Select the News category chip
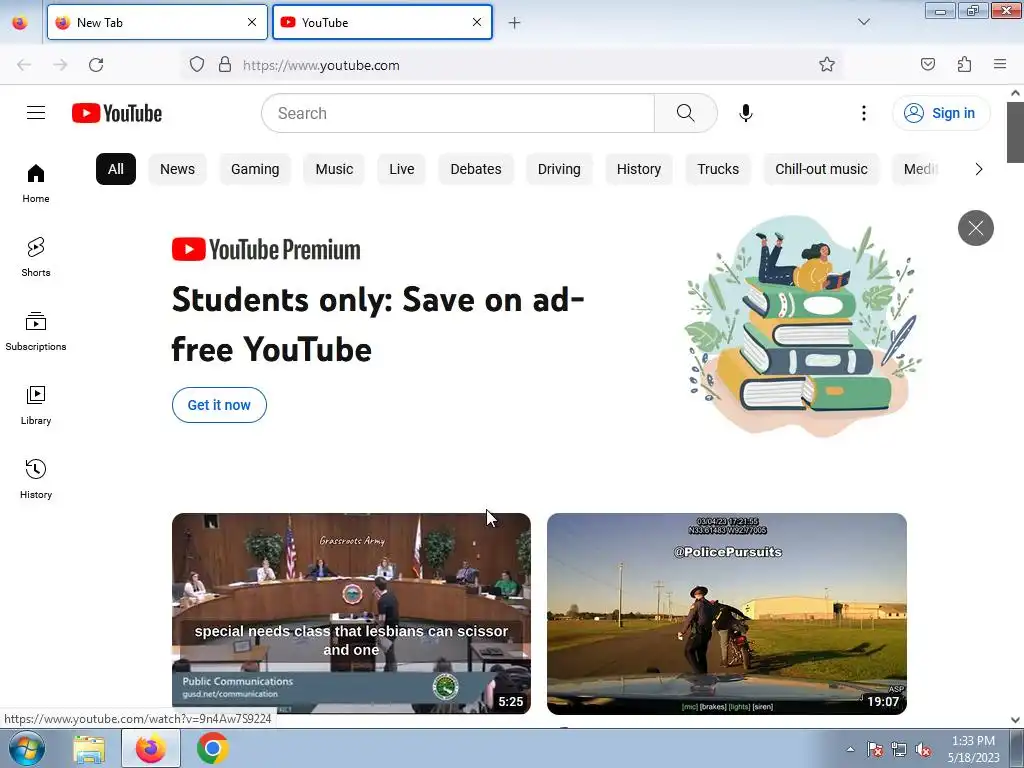 [177, 169]
